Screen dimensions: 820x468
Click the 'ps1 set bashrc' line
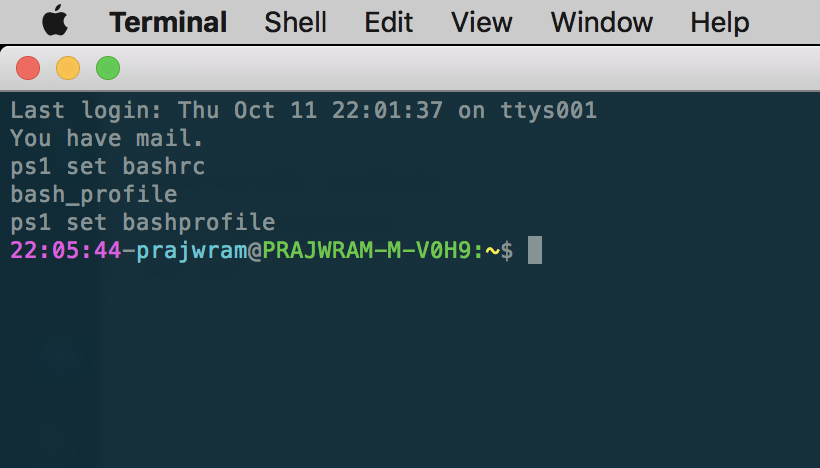coord(108,167)
